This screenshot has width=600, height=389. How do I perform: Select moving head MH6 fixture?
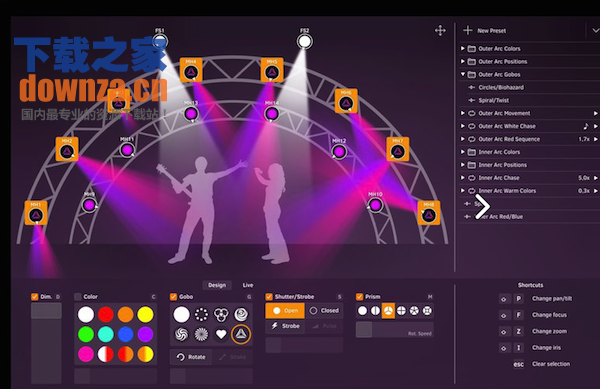346,101
